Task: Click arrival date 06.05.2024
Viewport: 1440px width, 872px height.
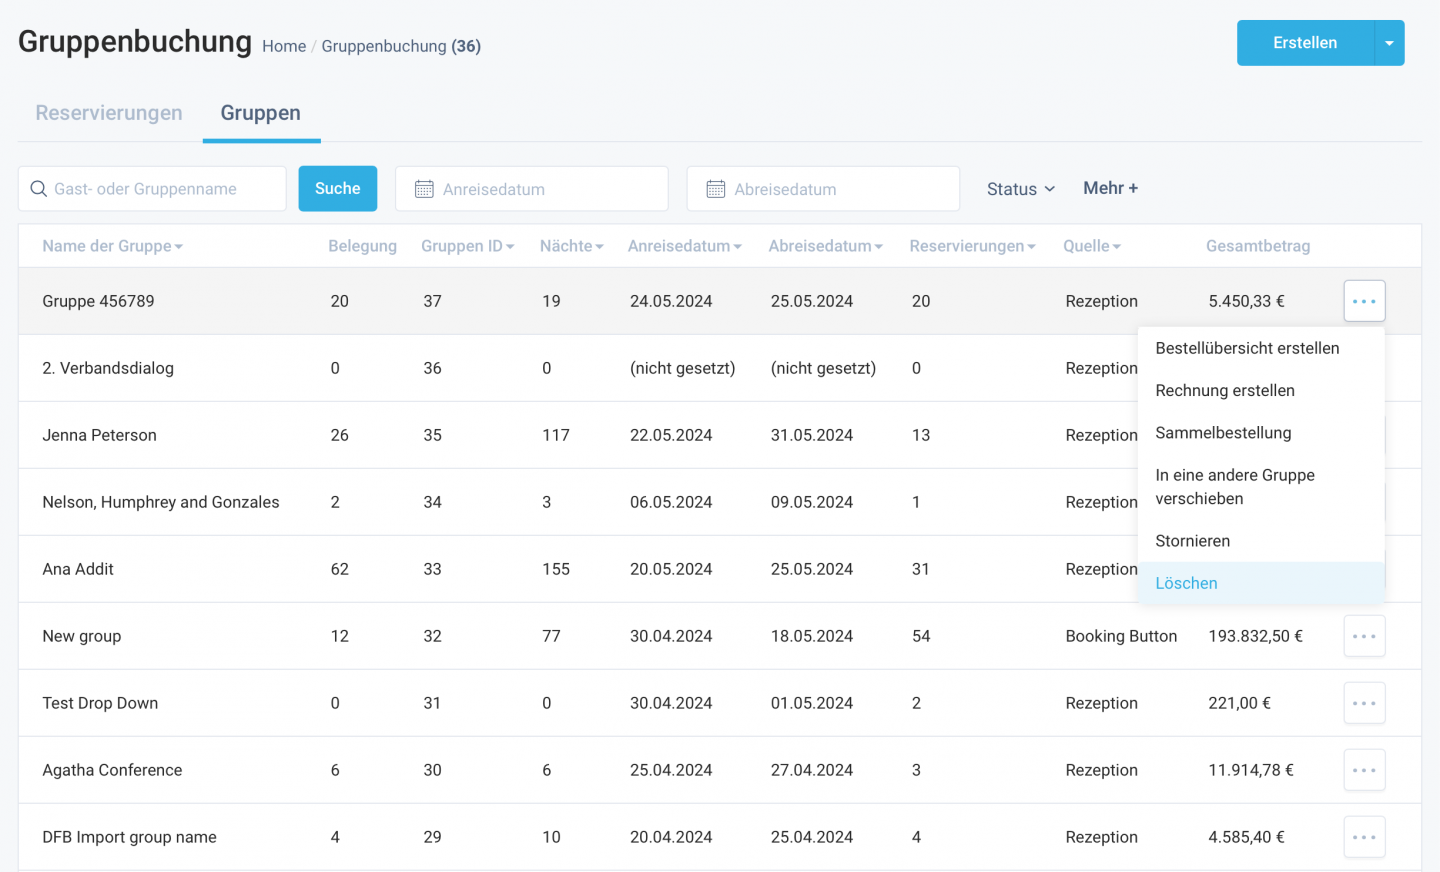Action: click(x=671, y=502)
